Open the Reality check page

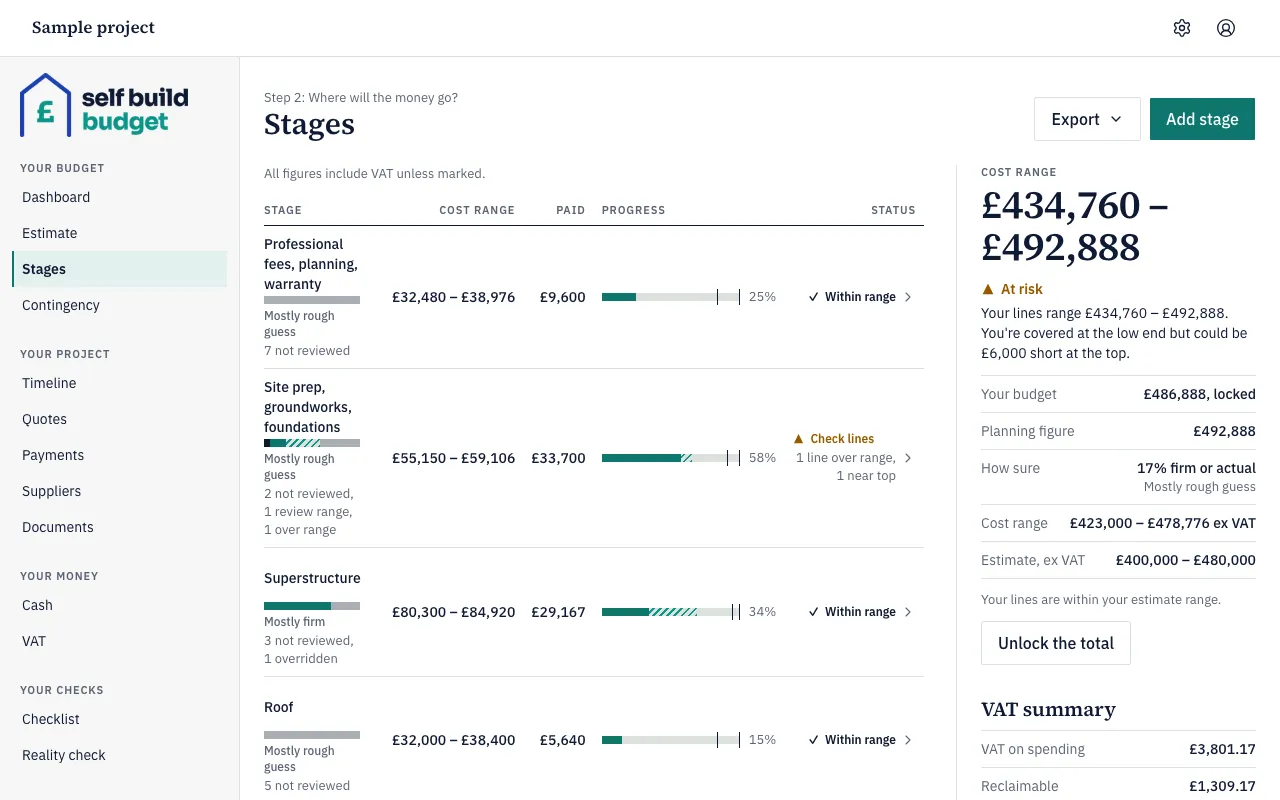[x=119, y=755]
